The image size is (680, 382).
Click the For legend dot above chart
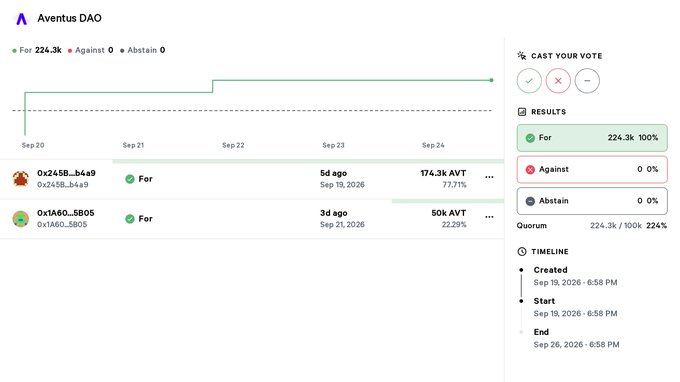pyautogui.click(x=15, y=51)
